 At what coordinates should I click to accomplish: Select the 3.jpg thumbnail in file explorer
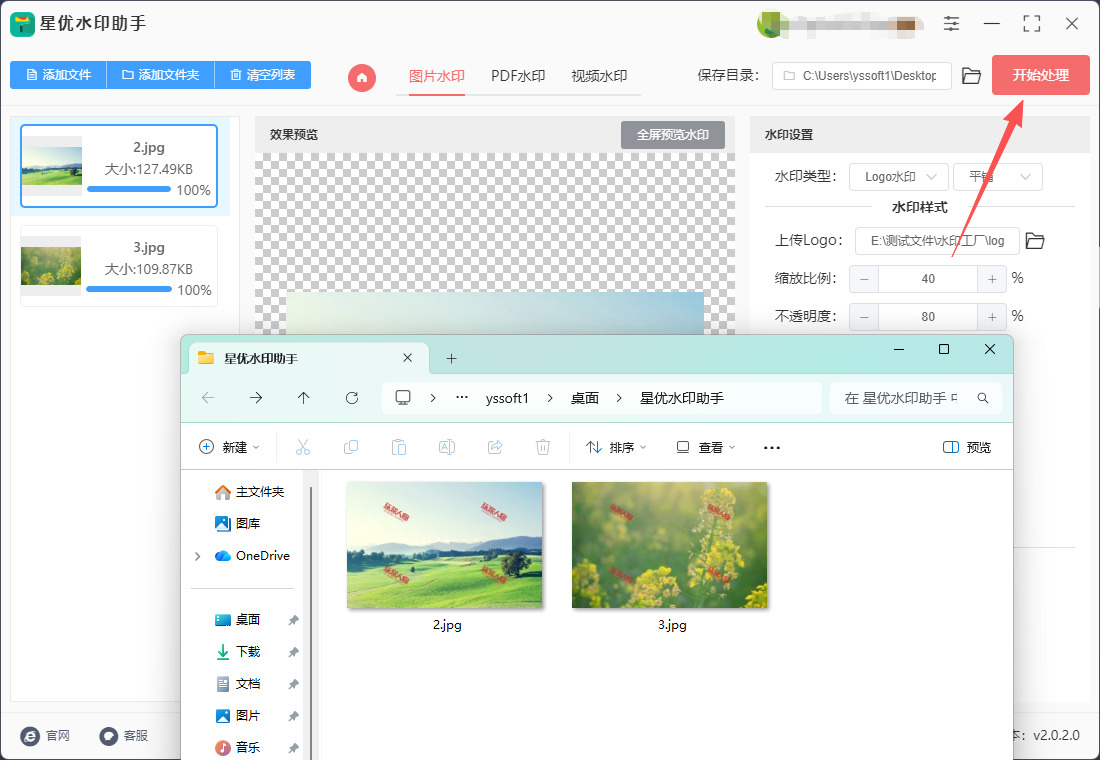pyautogui.click(x=669, y=545)
